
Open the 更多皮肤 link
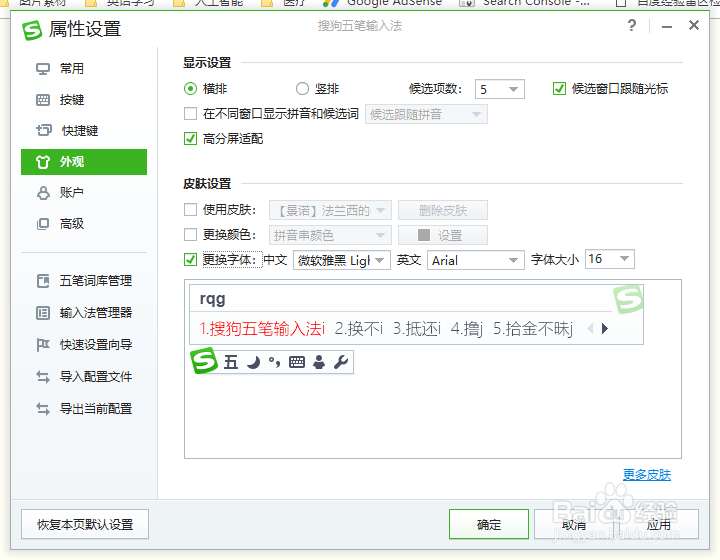pyautogui.click(x=647, y=475)
